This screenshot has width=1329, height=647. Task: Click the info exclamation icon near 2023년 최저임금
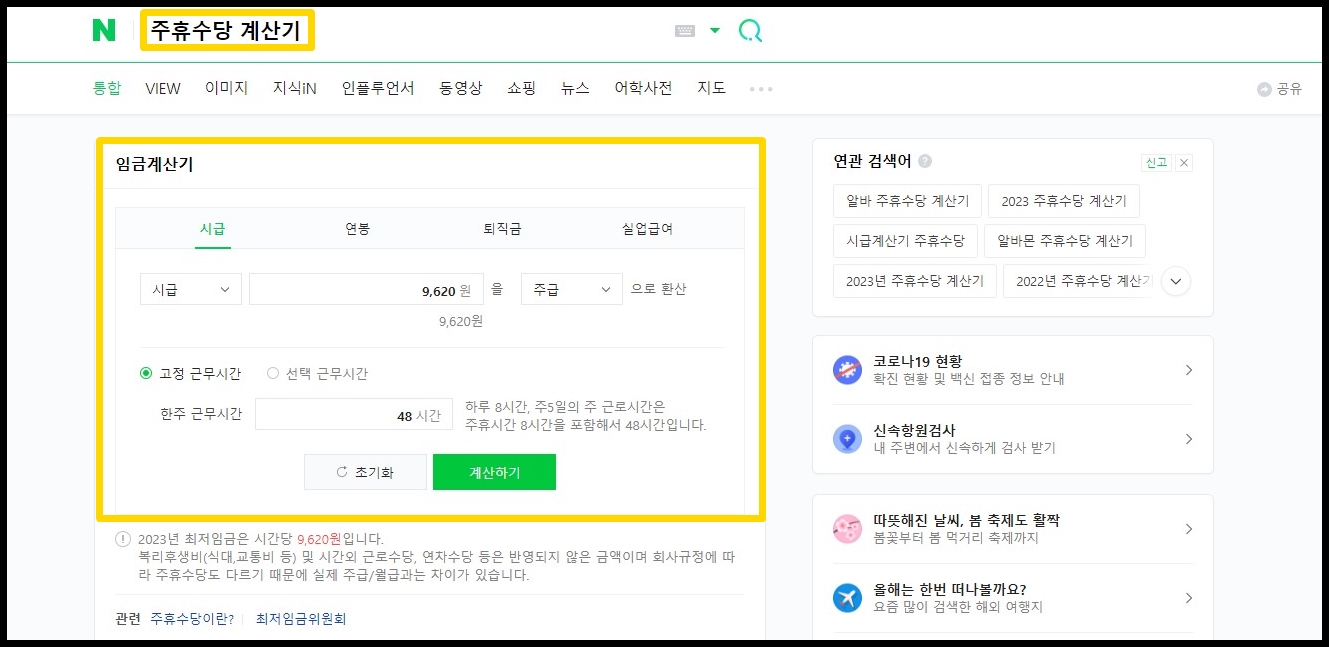pos(123,538)
